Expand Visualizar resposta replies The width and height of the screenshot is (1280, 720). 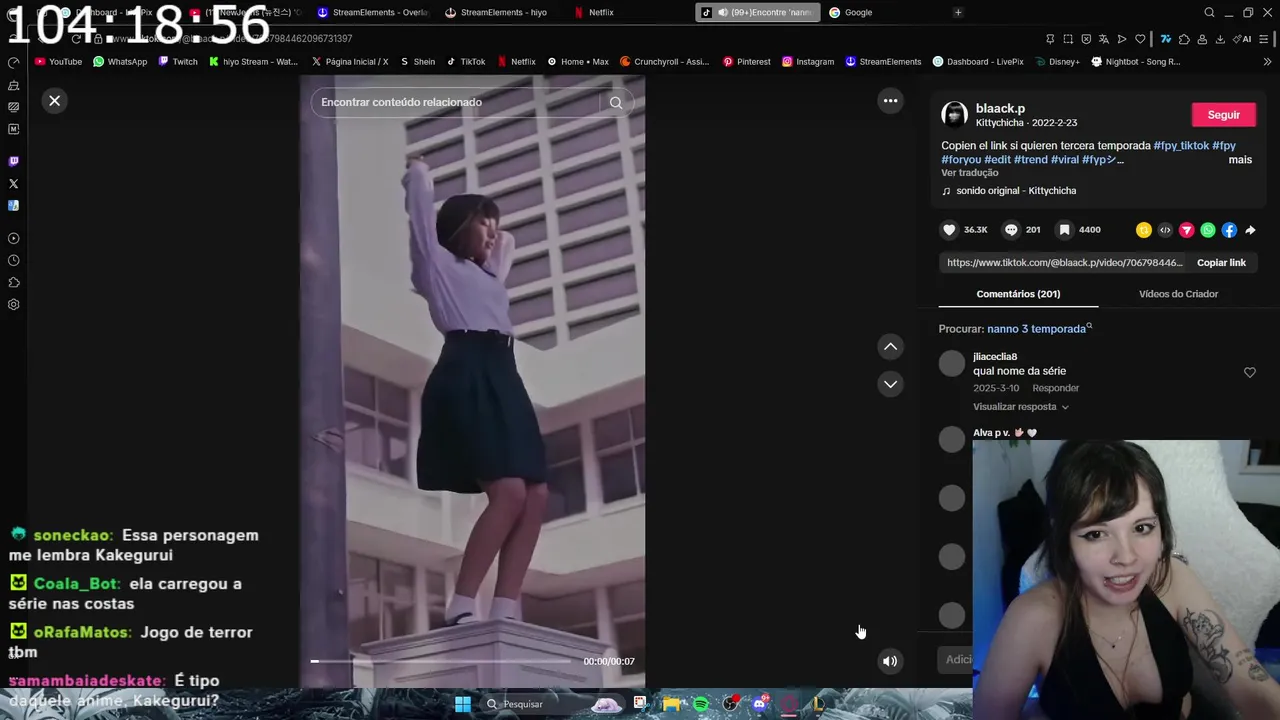1020,407
